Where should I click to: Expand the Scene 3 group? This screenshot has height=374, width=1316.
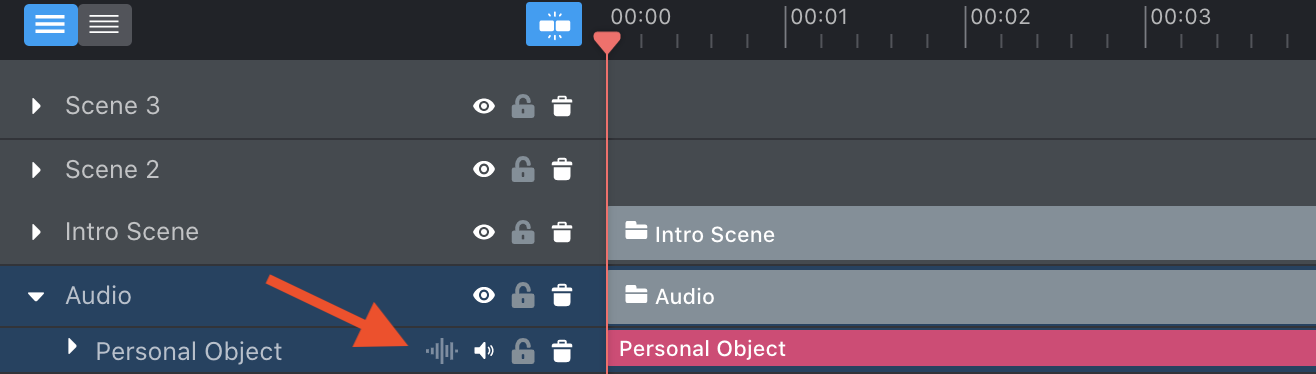click(37, 106)
